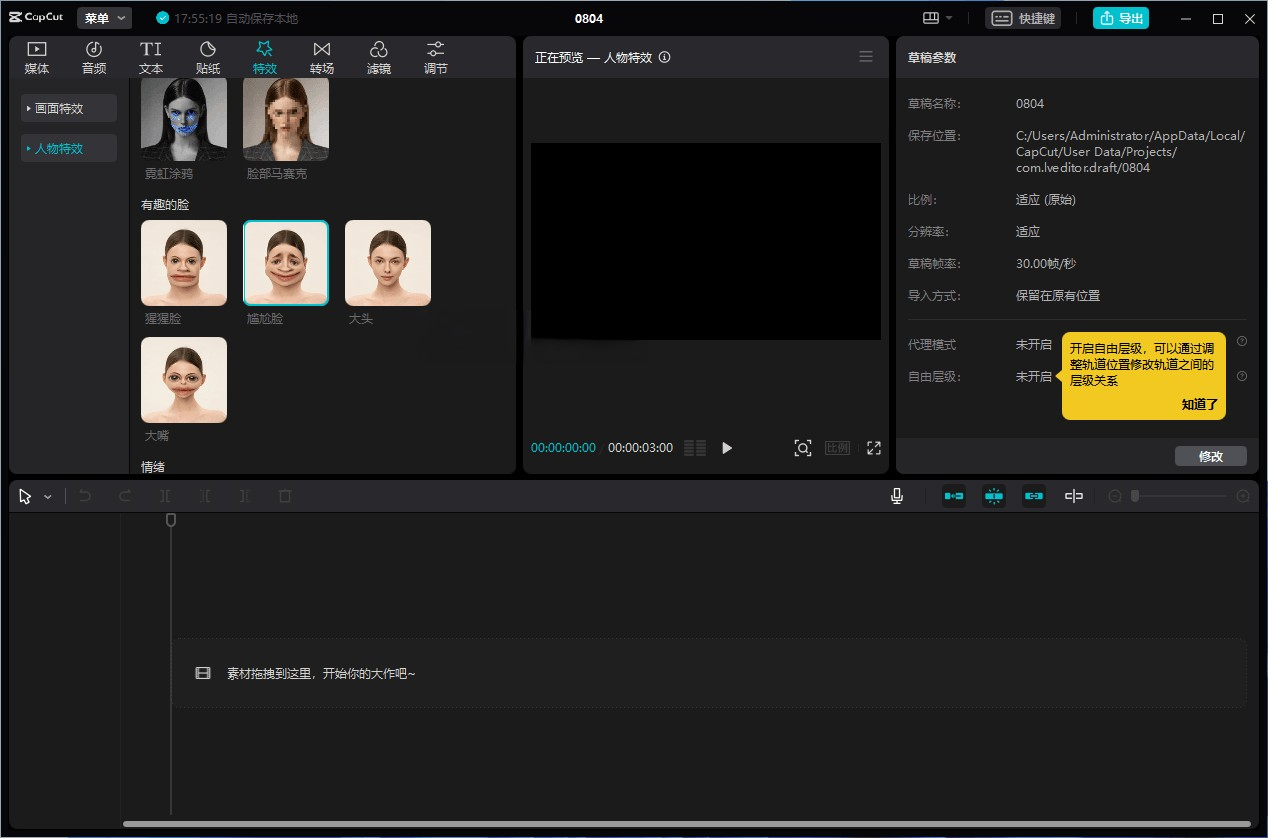Click the timeline zoom-in icon
This screenshot has height=838, width=1268.
(1243, 496)
